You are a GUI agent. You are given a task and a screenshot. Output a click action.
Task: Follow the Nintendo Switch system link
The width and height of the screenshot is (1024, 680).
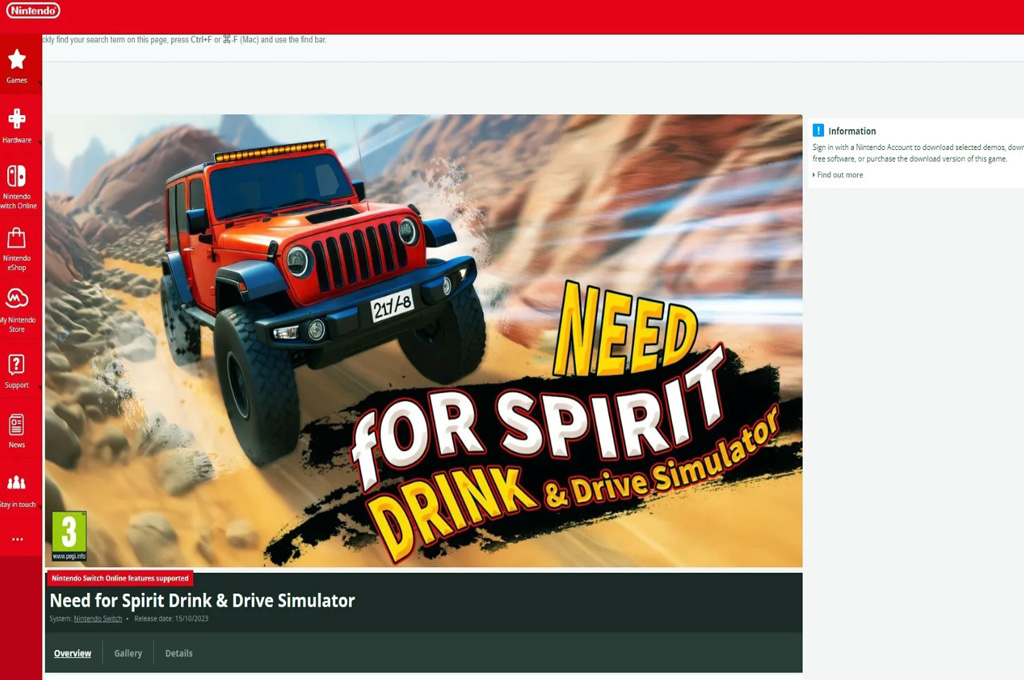coord(98,619)
